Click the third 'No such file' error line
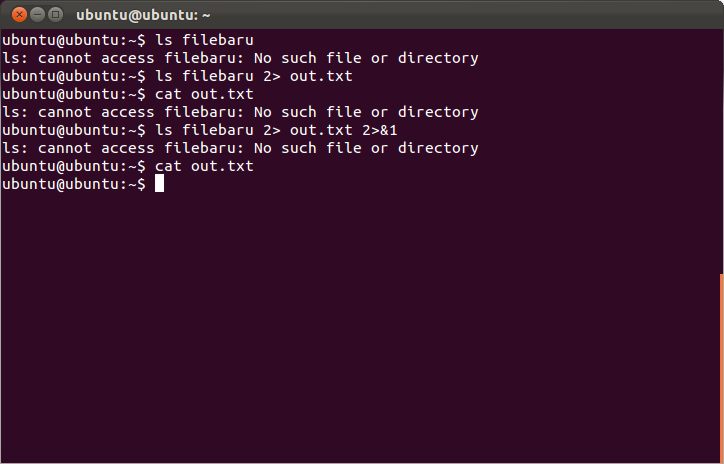724x464 pixels. pyautogui.click(x=241, y=148)
